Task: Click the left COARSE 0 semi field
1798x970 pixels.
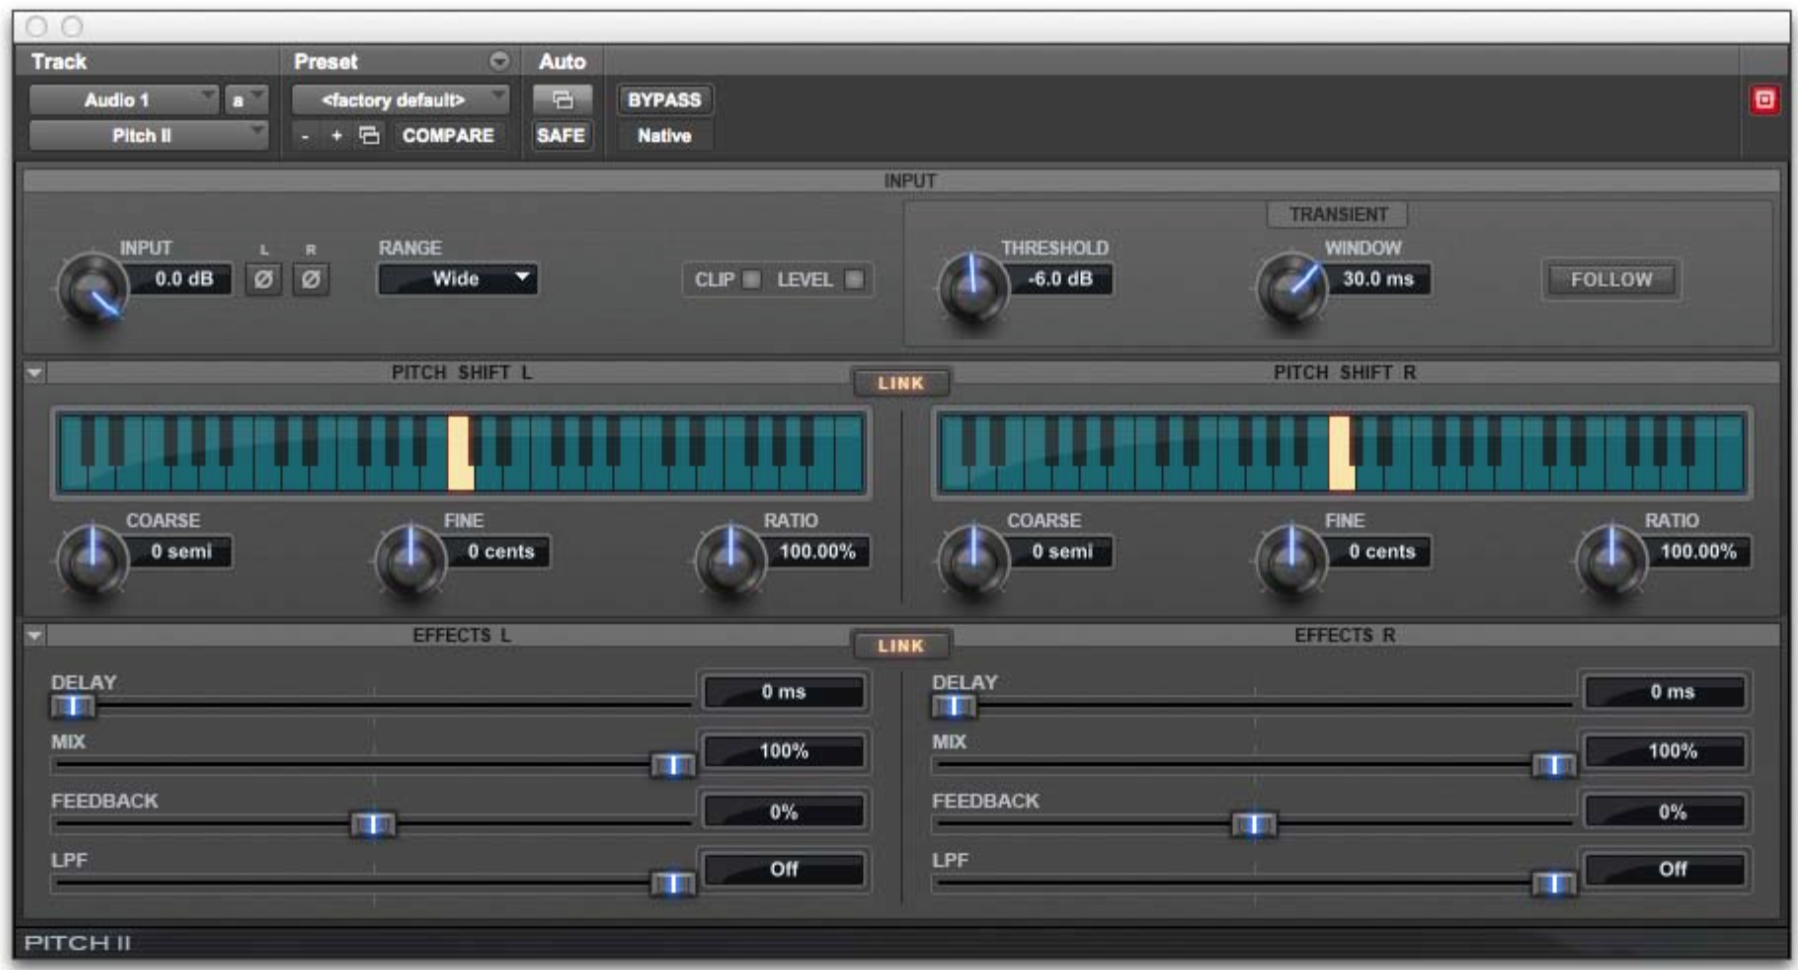Action: point(181,552)
